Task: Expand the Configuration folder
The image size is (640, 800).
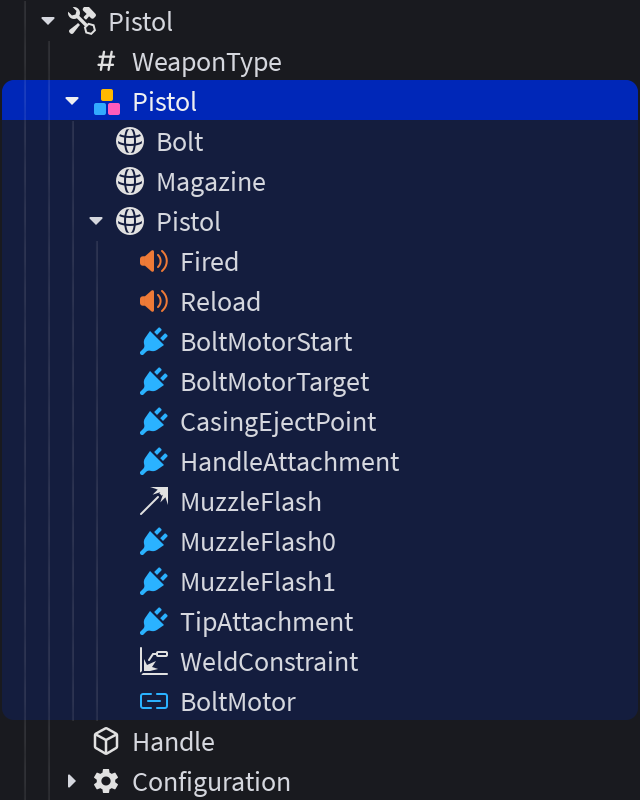Action: 72,781
